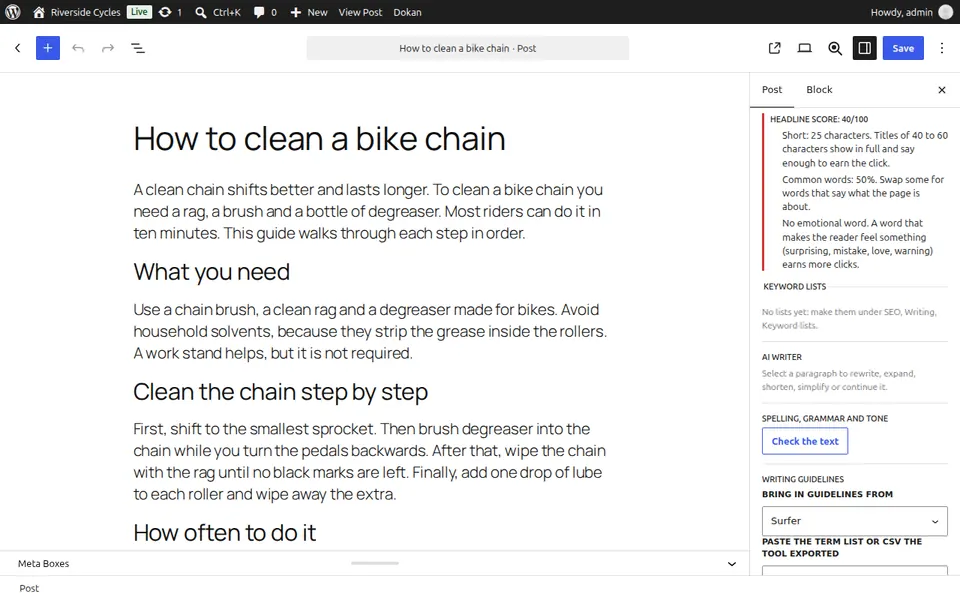Toggle the blue block inserter plus button
Screen dimensions: 960x600
(x=48, y=48)
